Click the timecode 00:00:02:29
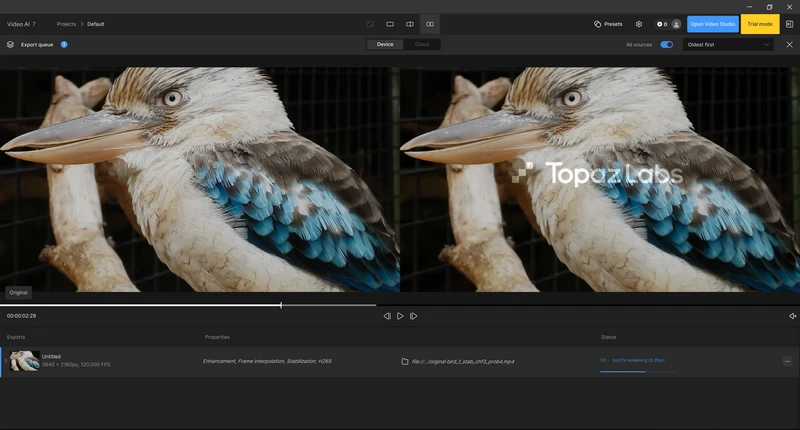 point(21,316)
